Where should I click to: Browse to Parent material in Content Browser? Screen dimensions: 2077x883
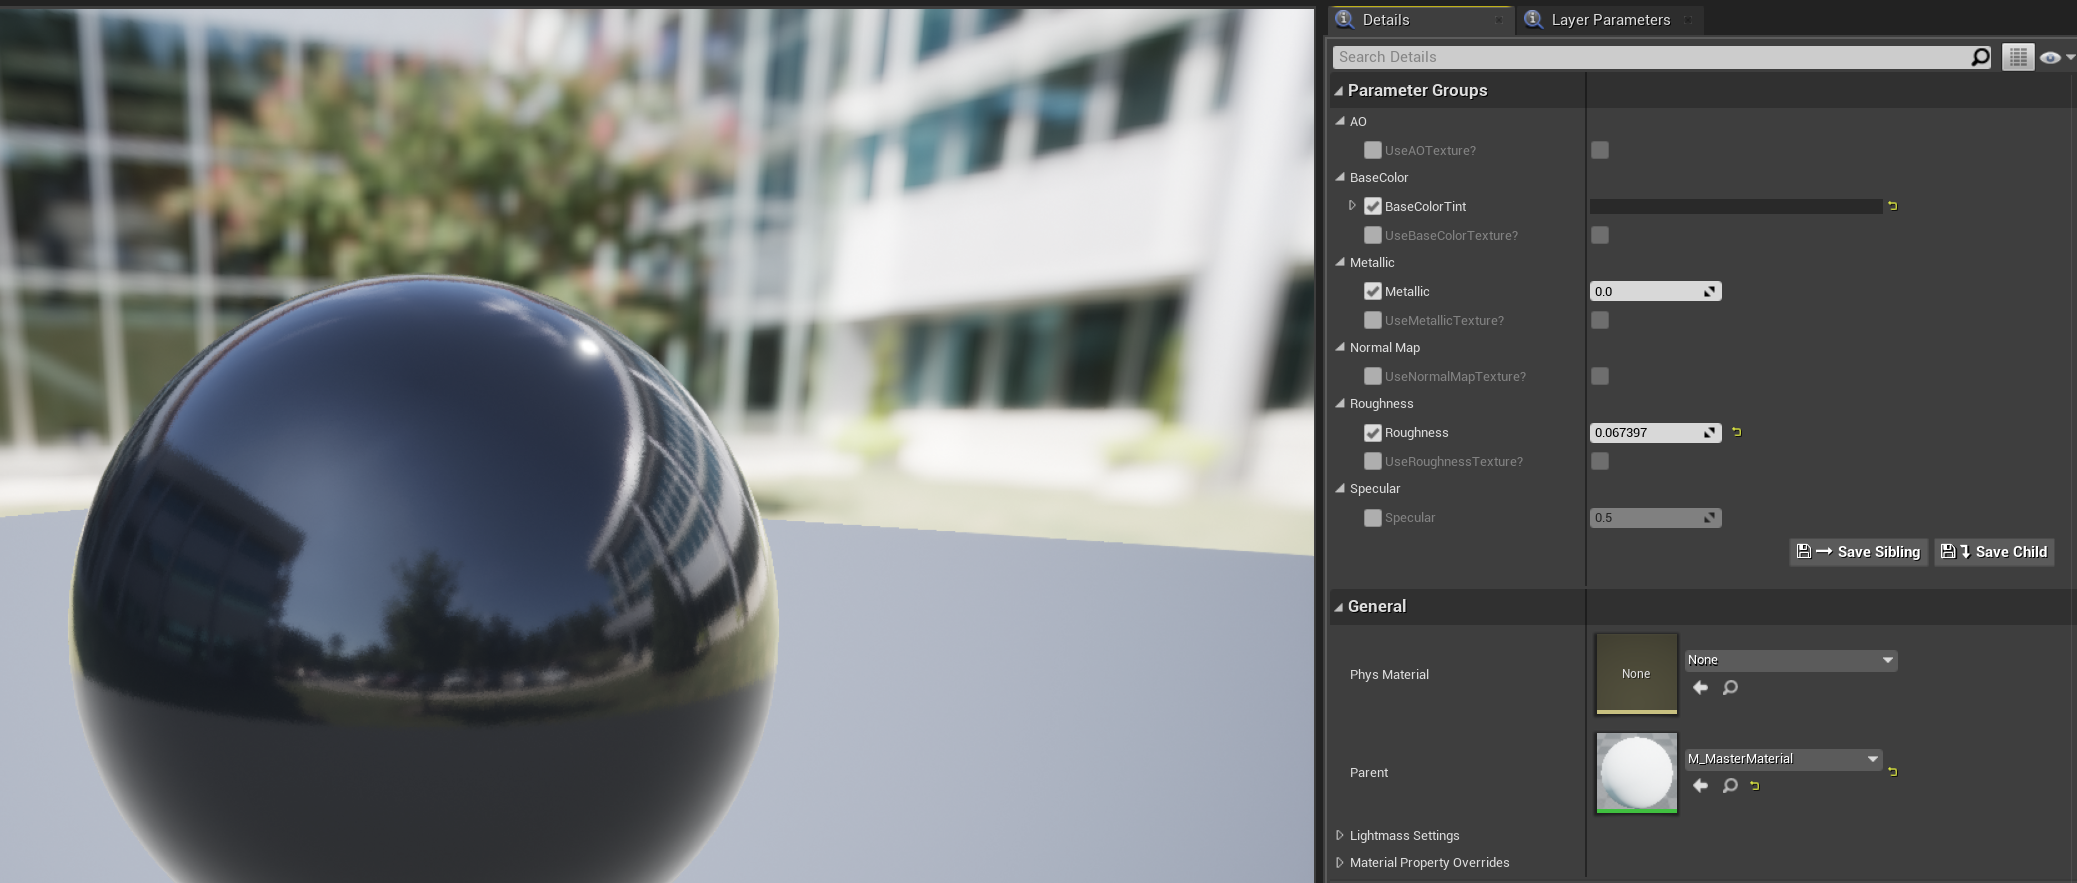tap(1730, 785)
